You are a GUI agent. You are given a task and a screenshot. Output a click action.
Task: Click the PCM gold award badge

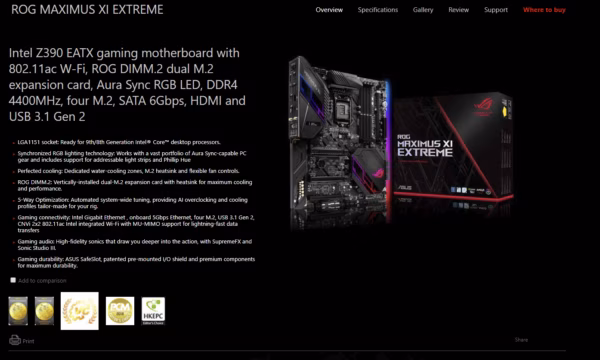coord(120,311)
